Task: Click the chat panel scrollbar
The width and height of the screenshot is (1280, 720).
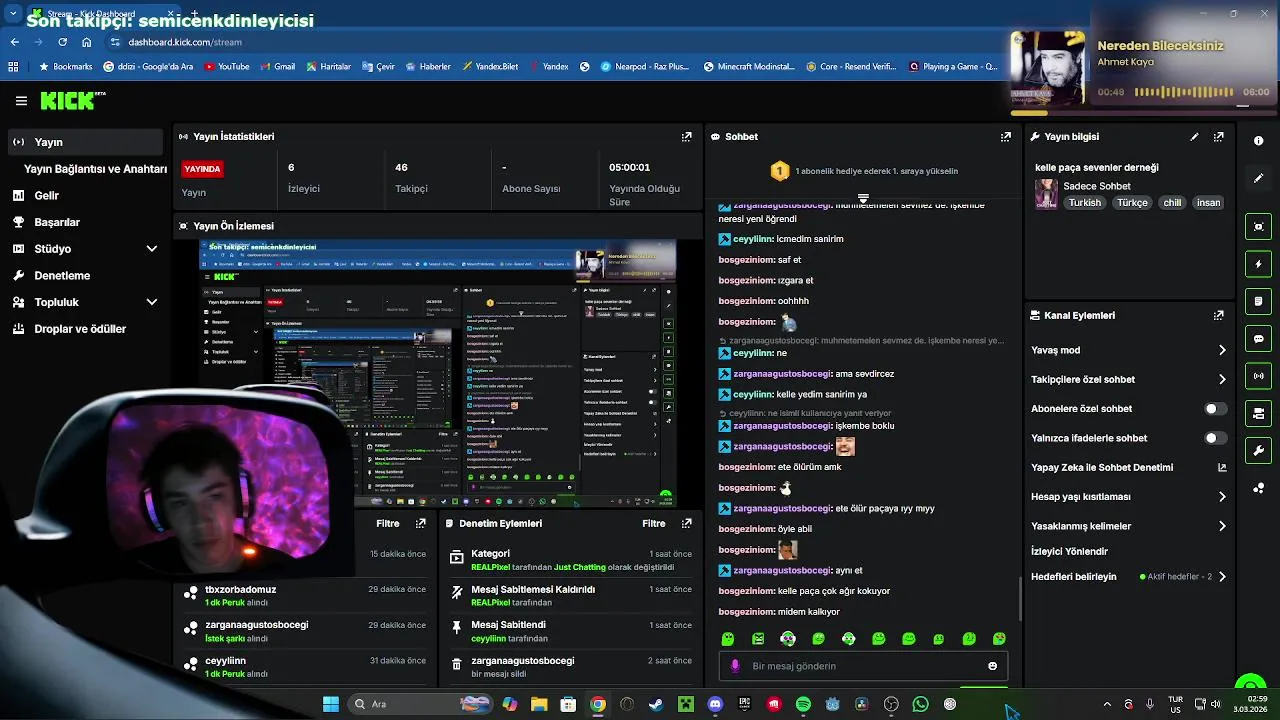Action: point(1020,598)
